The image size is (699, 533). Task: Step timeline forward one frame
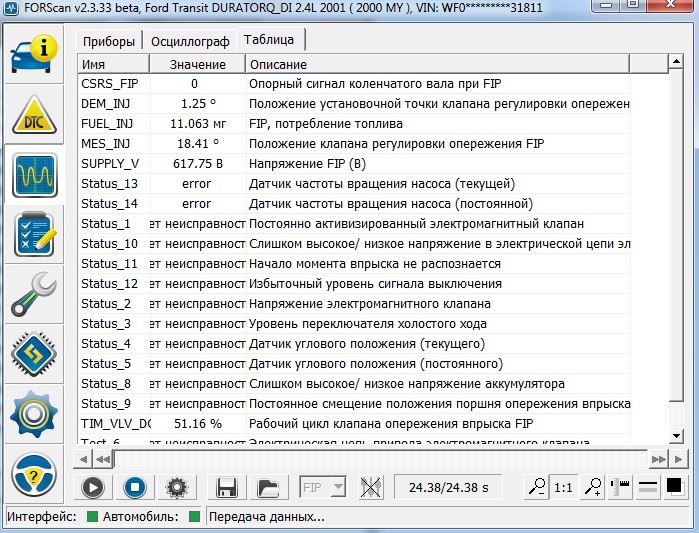click(x=678, y=459)
